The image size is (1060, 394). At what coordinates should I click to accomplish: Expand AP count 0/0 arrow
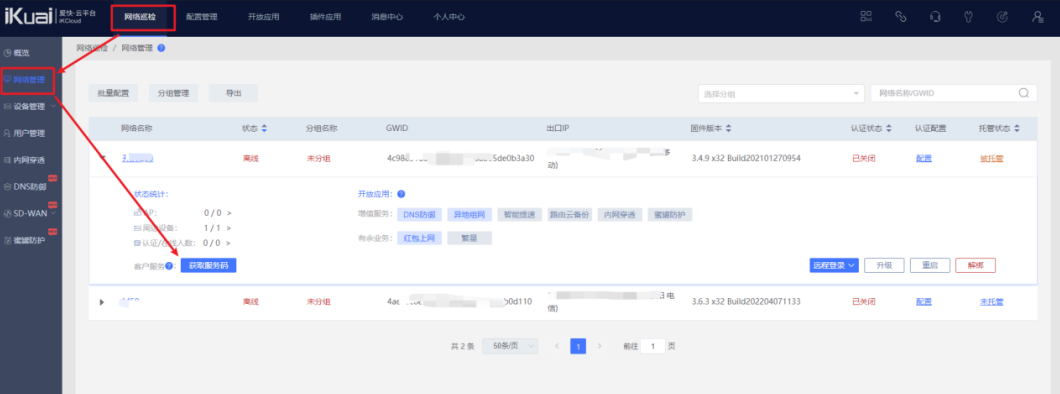[x=228, y=214]
